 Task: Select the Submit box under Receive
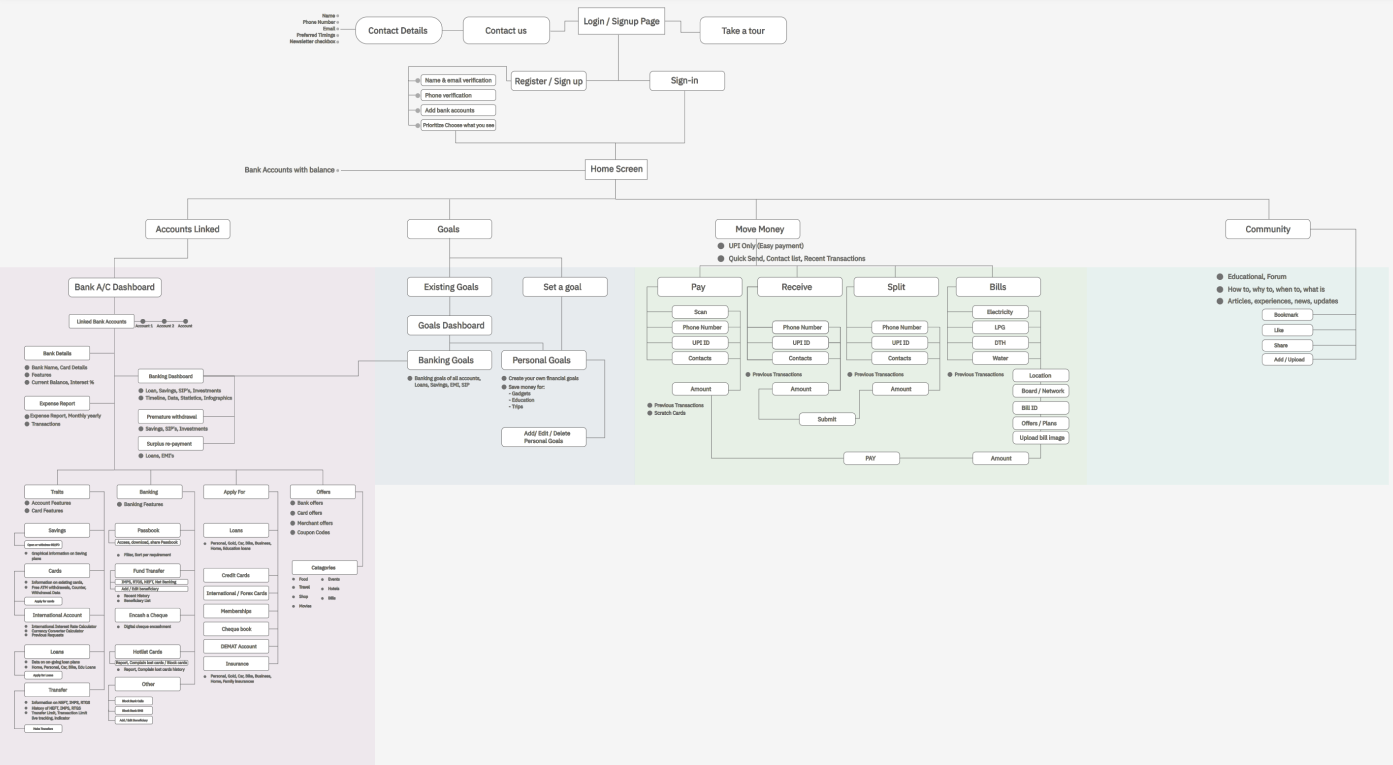pyautogui.click(x=828, y=418)
